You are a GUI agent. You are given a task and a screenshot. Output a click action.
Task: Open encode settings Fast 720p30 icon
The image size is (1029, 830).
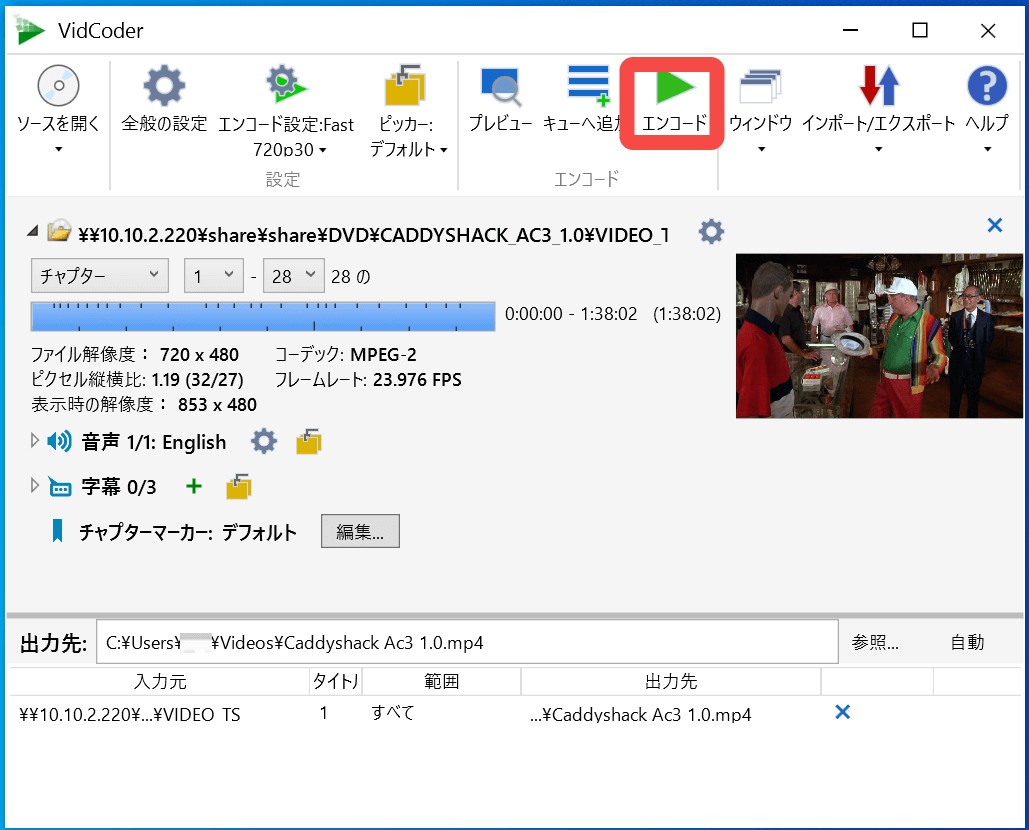[x=286, y=84]
